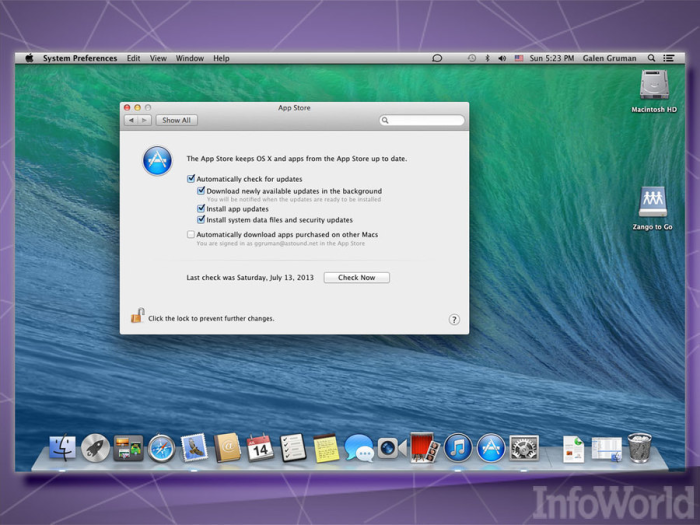The height and width of the screenshot is (525, 700).
Task: Uncheck Automatically check for updates
Action: tap(191, 179)
